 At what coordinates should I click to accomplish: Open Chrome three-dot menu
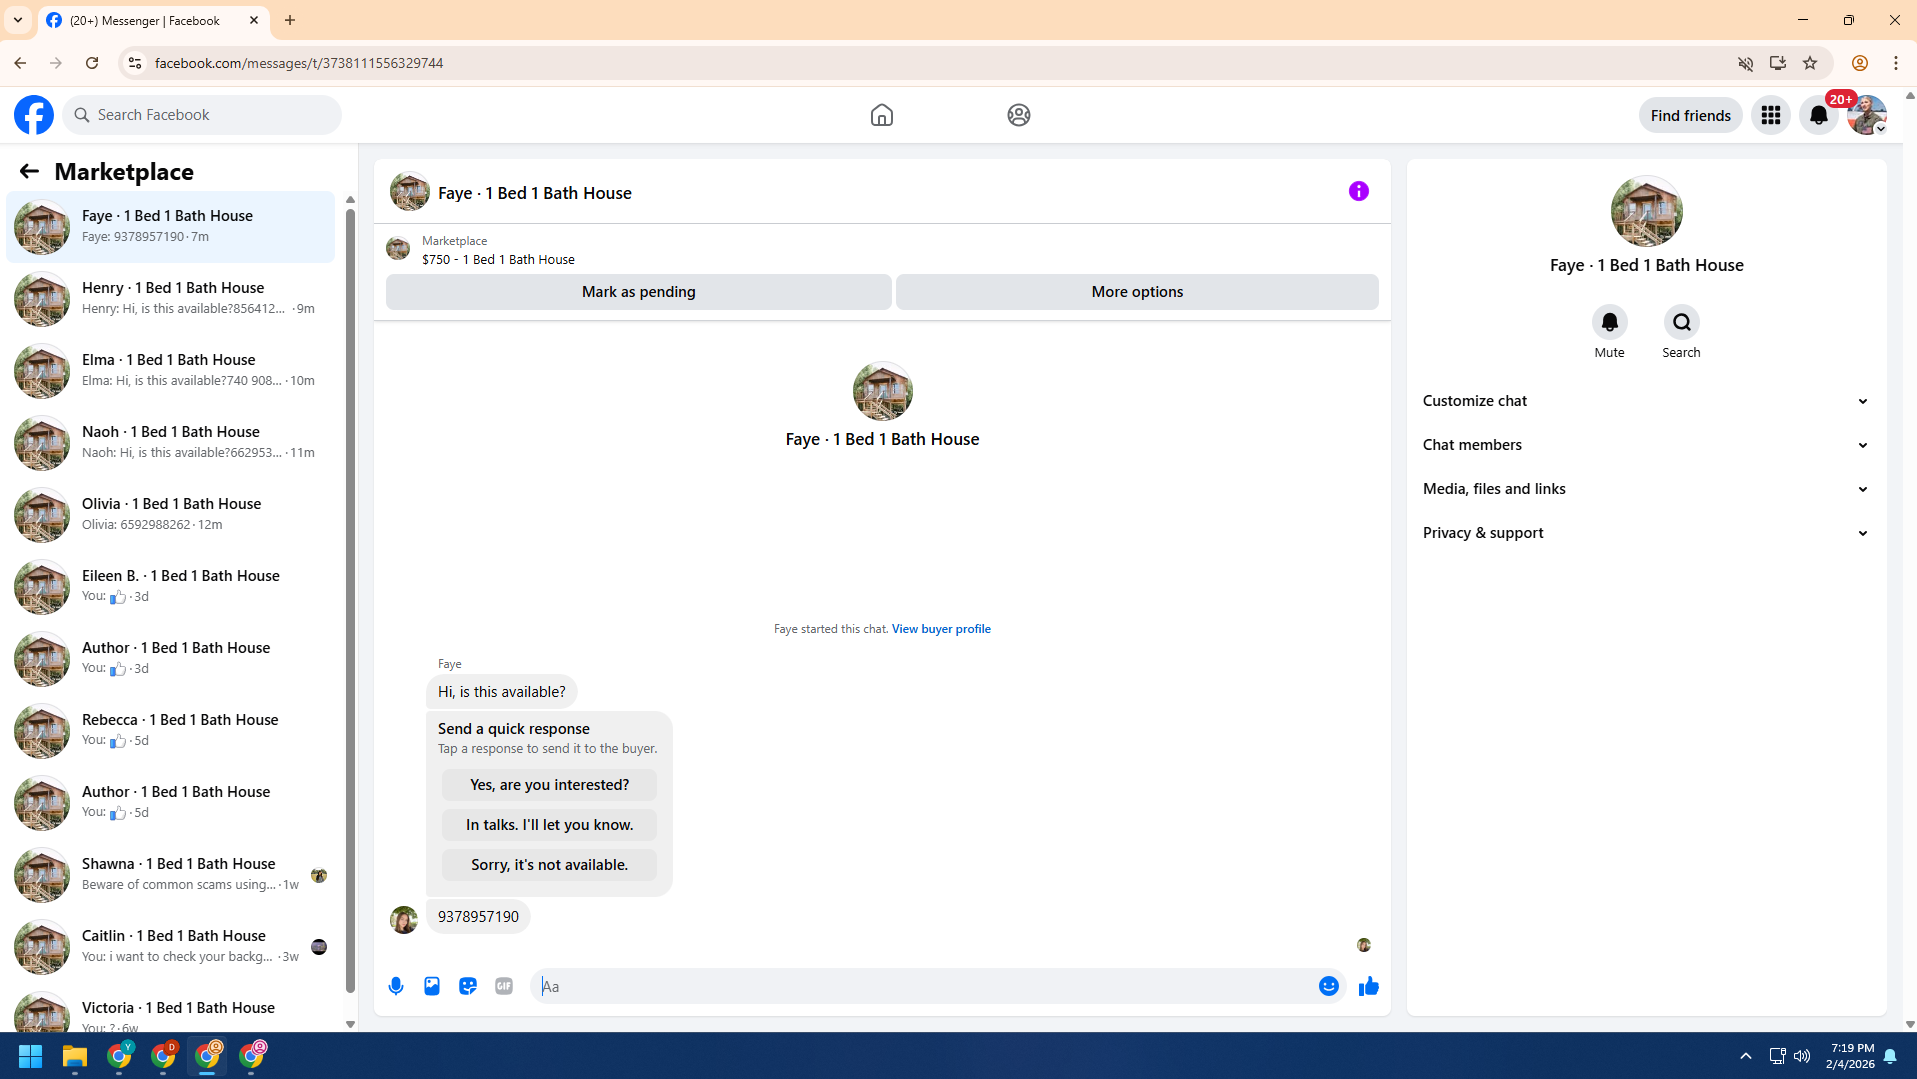1896,63
